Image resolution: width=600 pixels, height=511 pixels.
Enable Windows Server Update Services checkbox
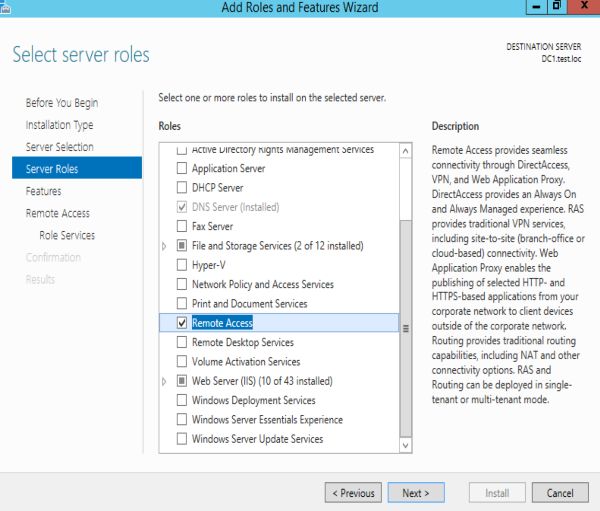tap(182, 439)
